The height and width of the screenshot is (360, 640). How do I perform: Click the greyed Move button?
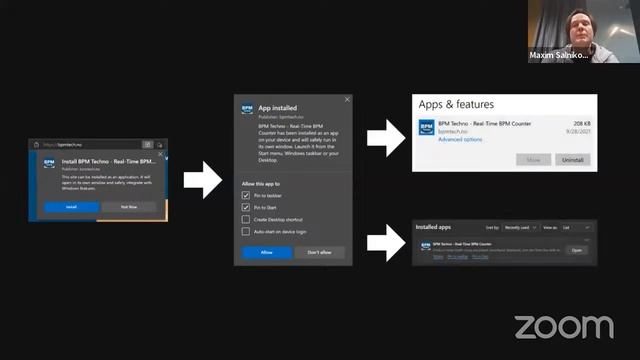(x=533, y=160)
